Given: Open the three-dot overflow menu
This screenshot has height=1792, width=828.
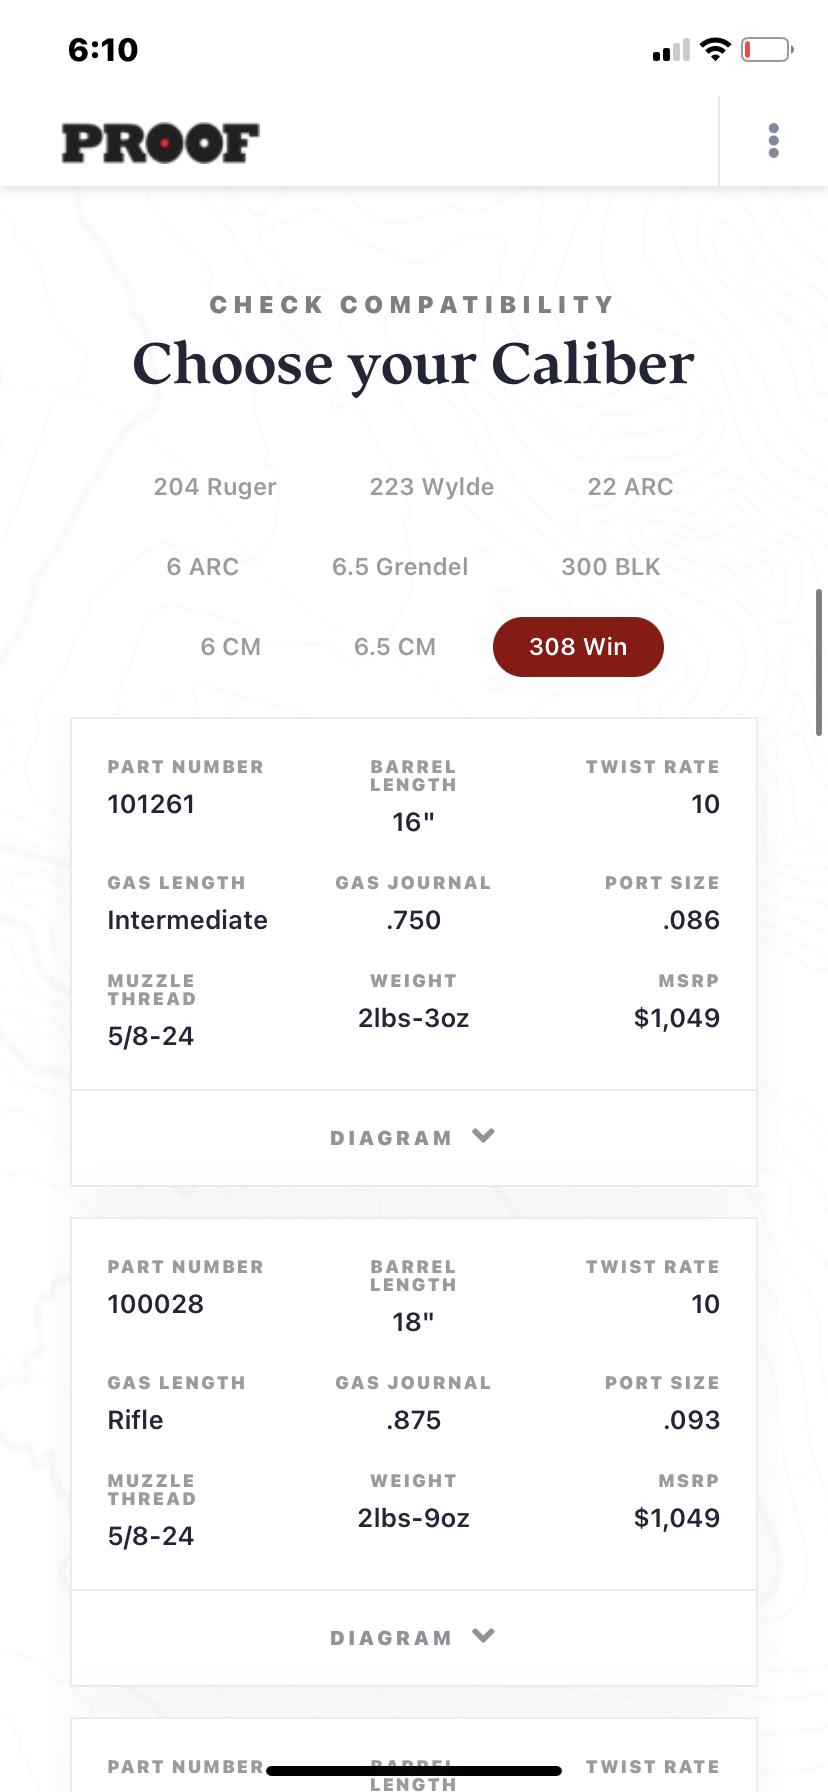Looking at the screenshot, I should click(x=773, y=141).
